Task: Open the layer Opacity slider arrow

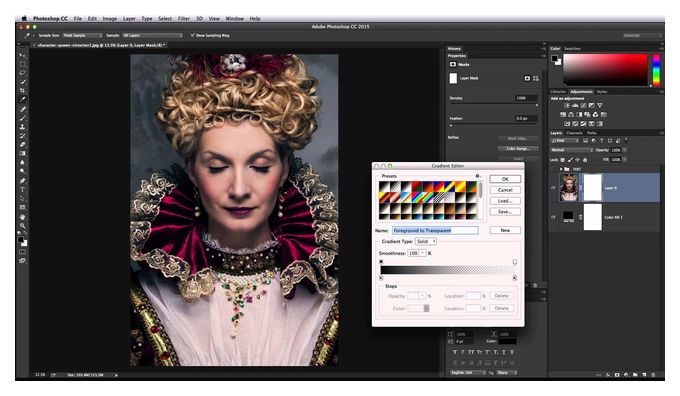Action: (x=625, y=150)
